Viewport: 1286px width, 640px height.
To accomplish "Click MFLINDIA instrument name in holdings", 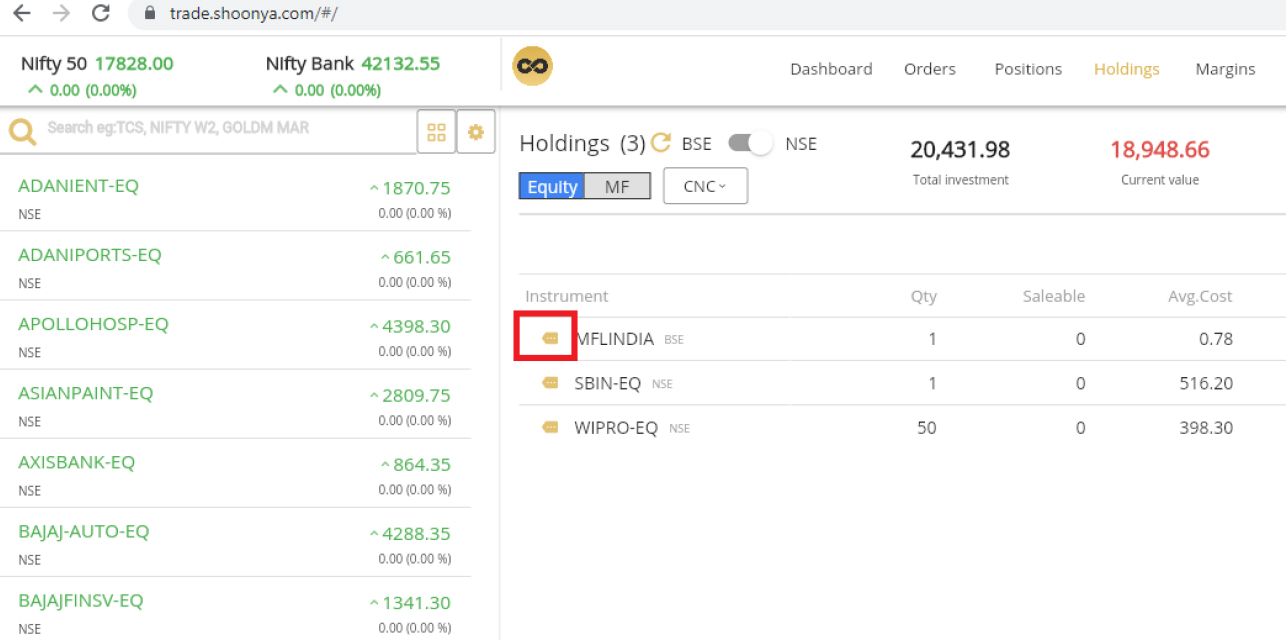I will click(614, 339).
